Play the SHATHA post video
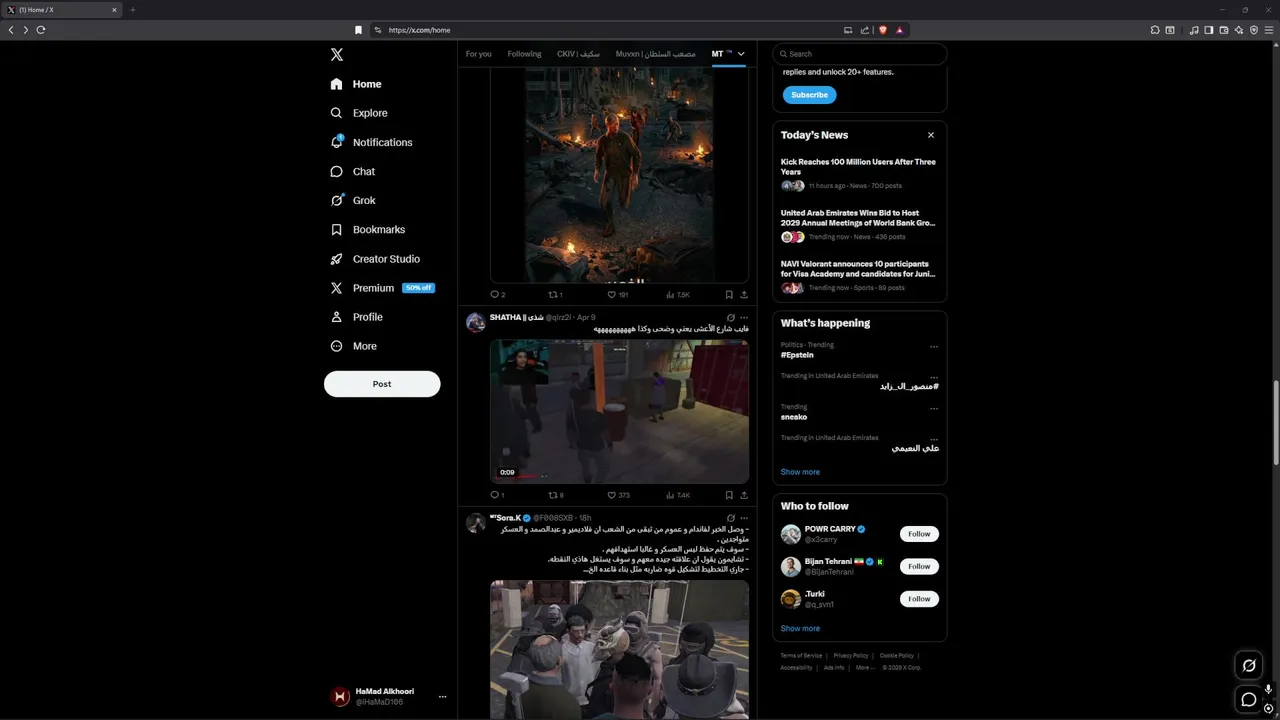1280x720 pixels. pos(619,412)
